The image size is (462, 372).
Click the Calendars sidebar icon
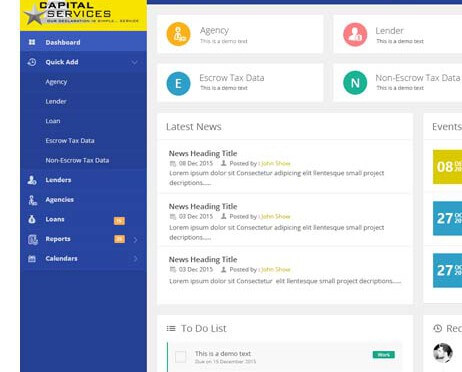pos(32,258)
